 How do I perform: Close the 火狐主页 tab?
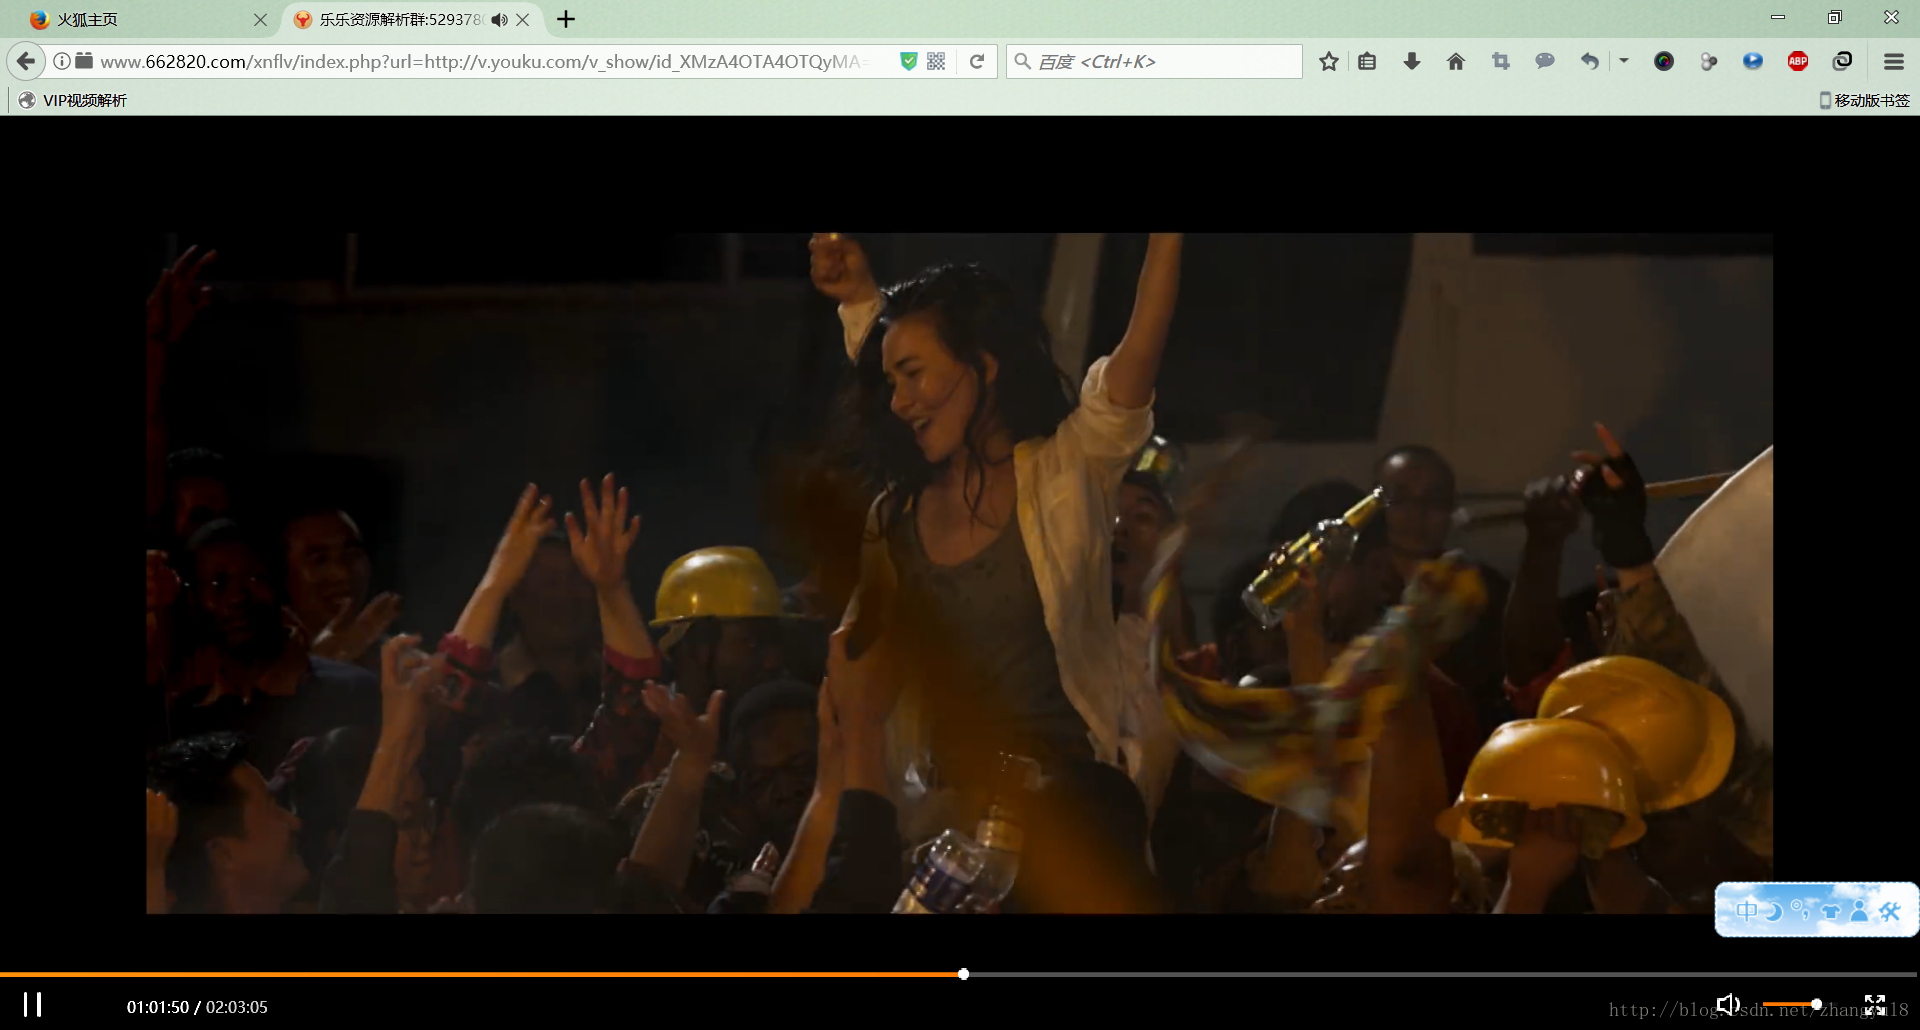point(260,19)
